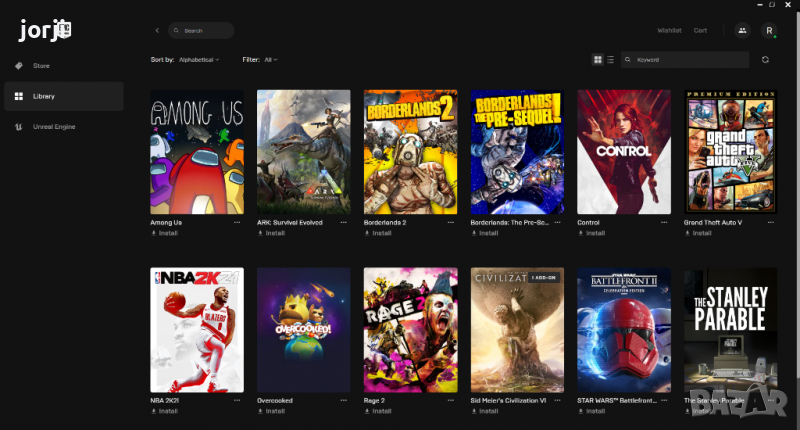The width and height of the screenshot is (800, 430).
Task: Select The Stanley Parable cover
Action: pyautogui.click(x=731, y=330)
